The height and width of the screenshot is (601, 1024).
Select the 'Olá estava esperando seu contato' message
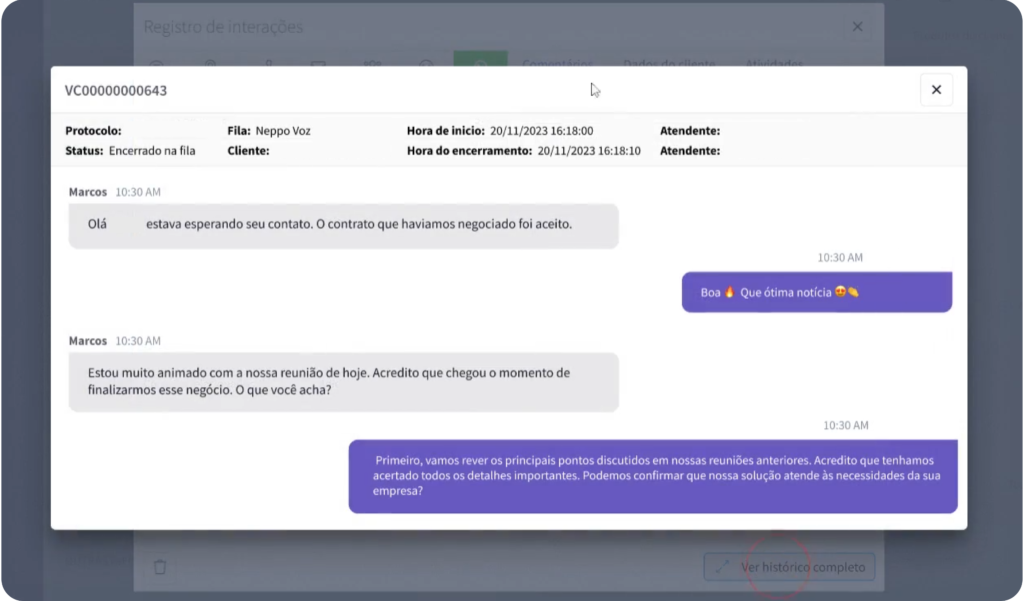coord(343,225)
